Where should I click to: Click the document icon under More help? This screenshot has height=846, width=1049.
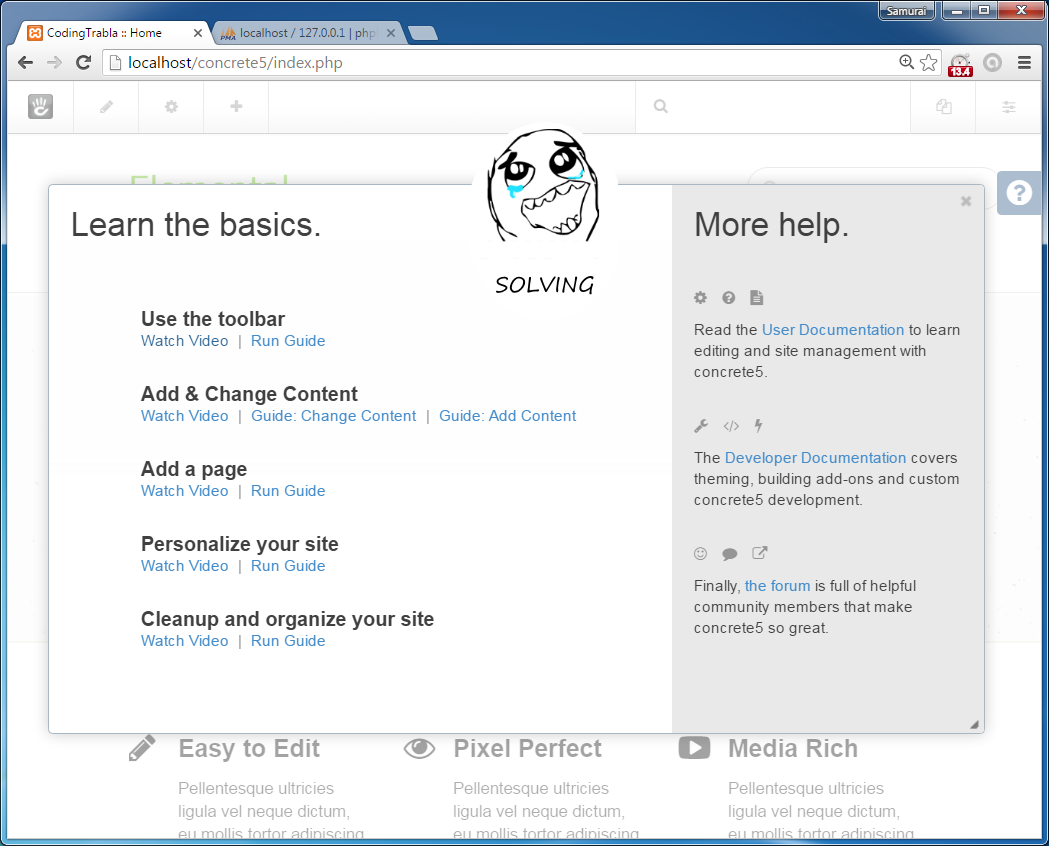tap(757, 298)
